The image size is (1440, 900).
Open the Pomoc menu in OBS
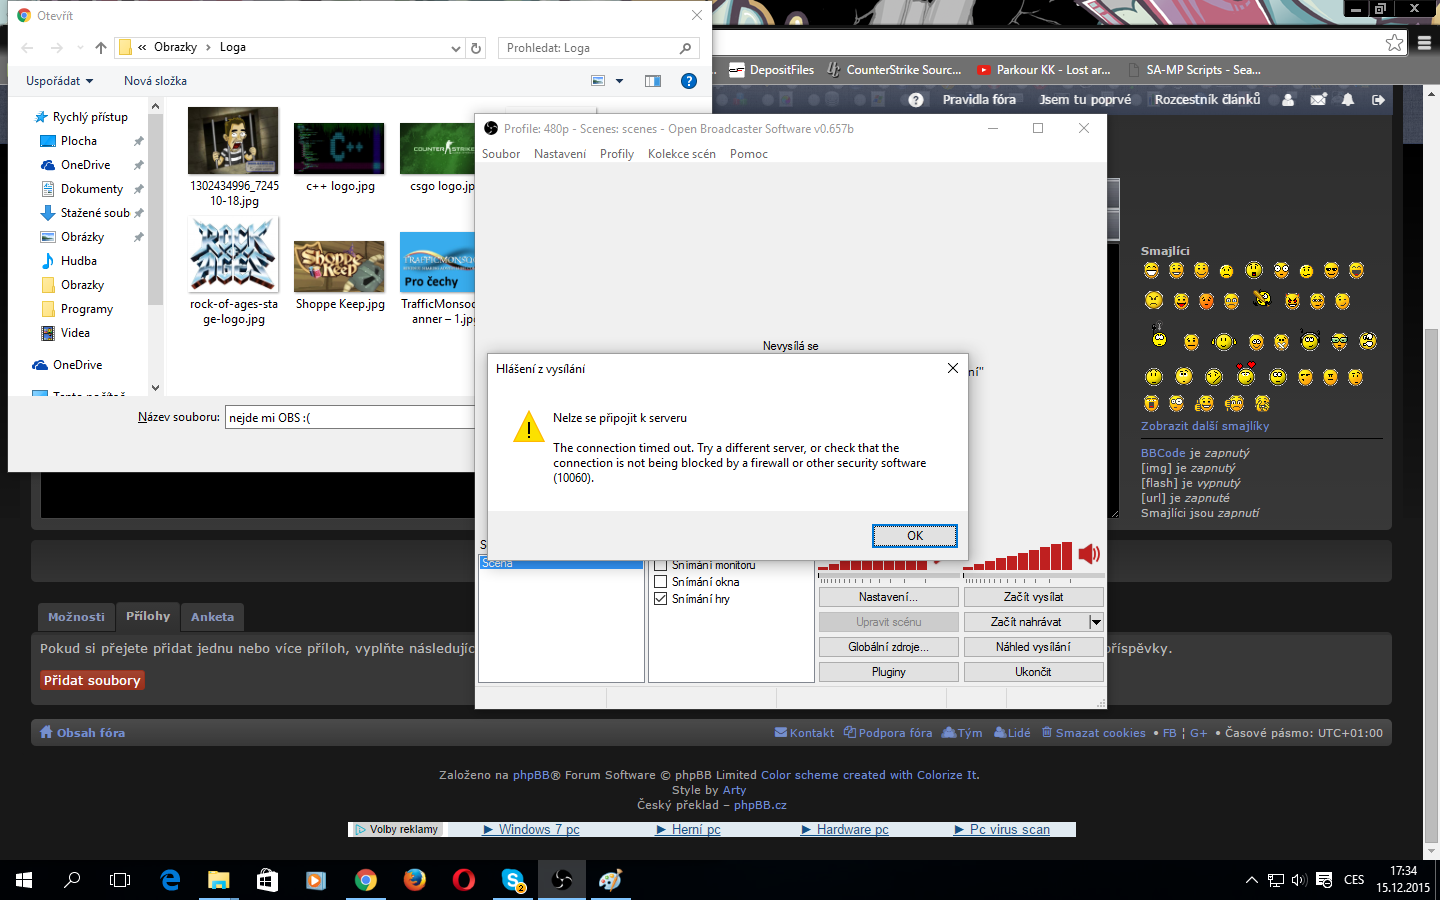pyautogui.click(x=749, y=154)
